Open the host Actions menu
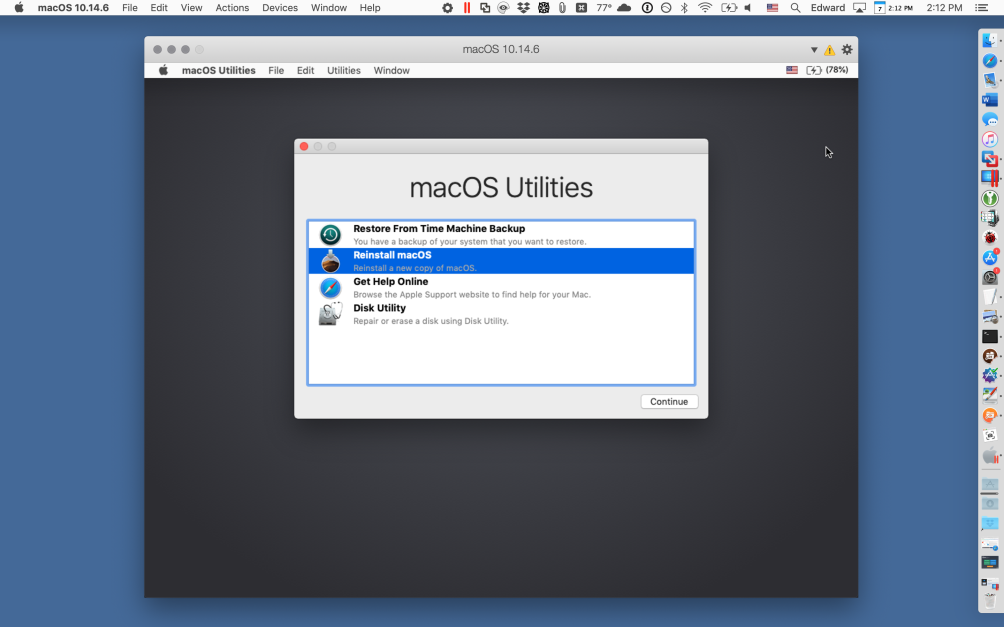 (232, 8)
